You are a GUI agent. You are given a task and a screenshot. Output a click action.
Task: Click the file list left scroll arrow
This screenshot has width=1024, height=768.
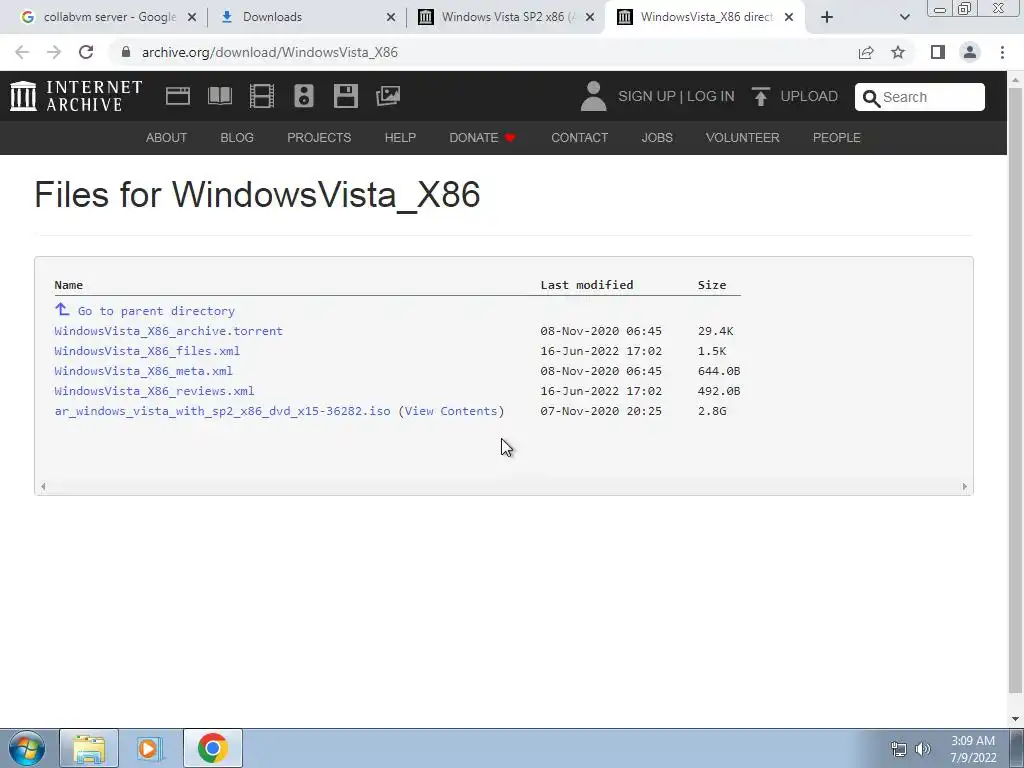click(x=43, y=487)
